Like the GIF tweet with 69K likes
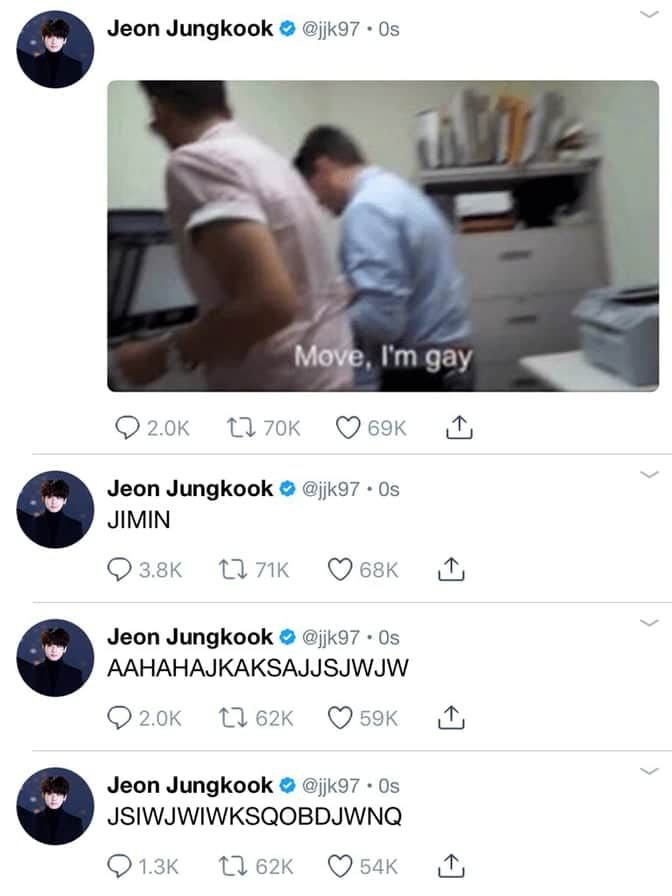The height and width of the screenshot is (896, 672). [347, 428]
